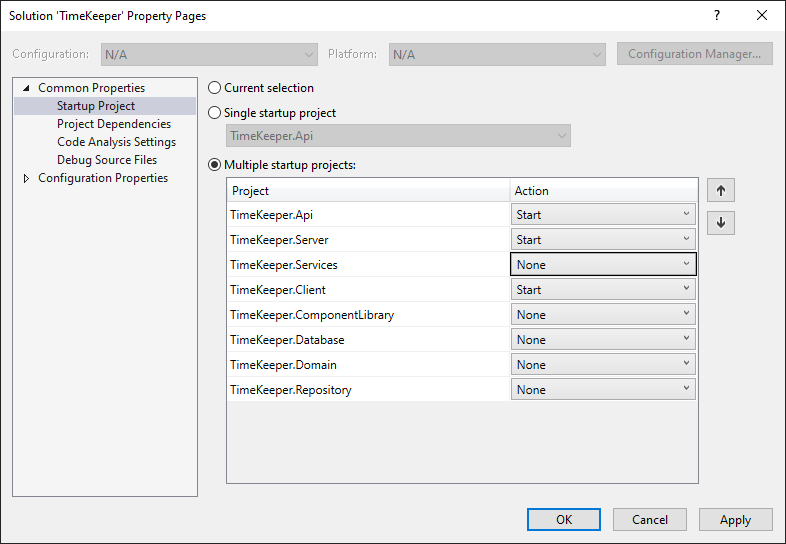786x544 pixels.
Task: Select the Current selection radio option
Action: 215,88
